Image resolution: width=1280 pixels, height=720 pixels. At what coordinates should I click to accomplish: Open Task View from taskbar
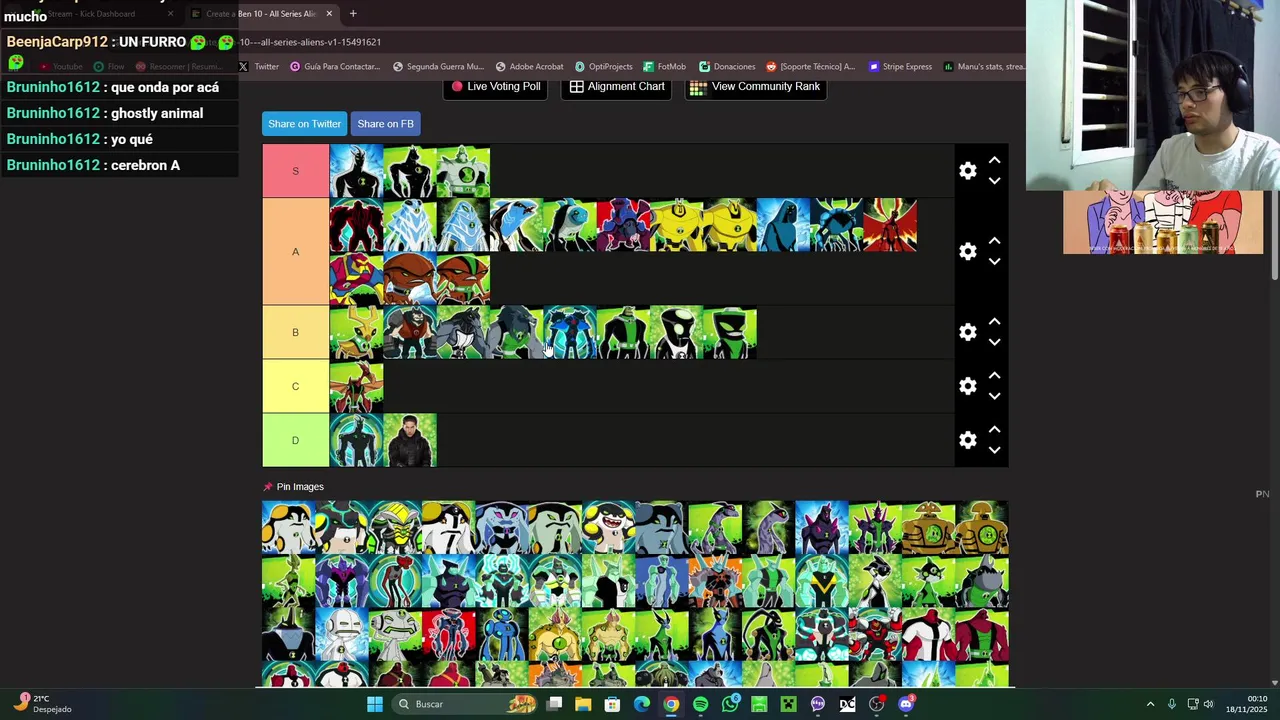555,704
